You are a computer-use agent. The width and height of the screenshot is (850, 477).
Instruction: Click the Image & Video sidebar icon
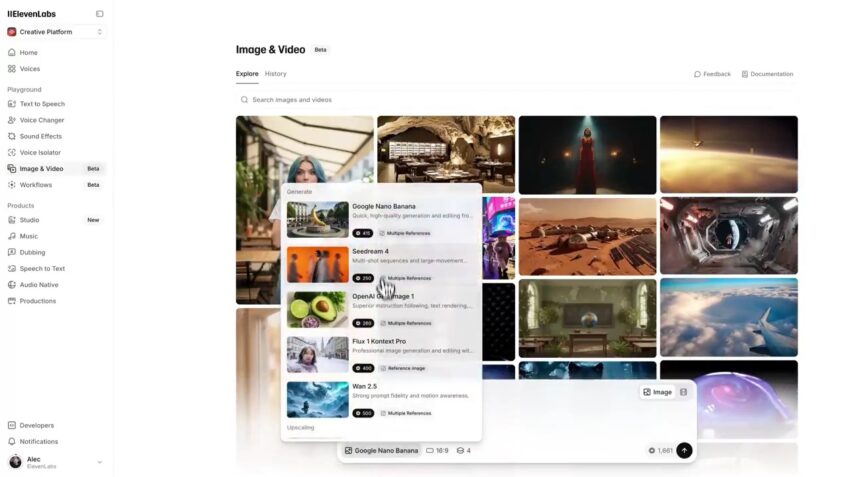[x=12, y=169]
